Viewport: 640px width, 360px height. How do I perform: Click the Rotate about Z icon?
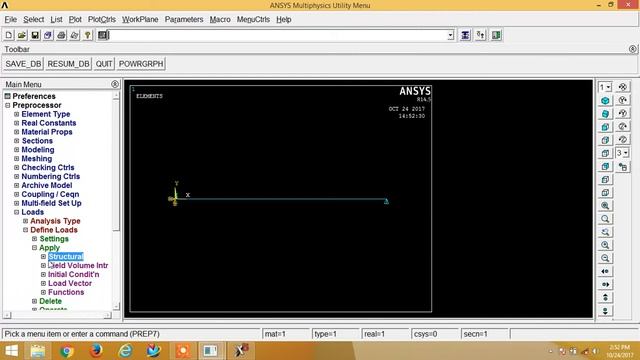(622, 127)
